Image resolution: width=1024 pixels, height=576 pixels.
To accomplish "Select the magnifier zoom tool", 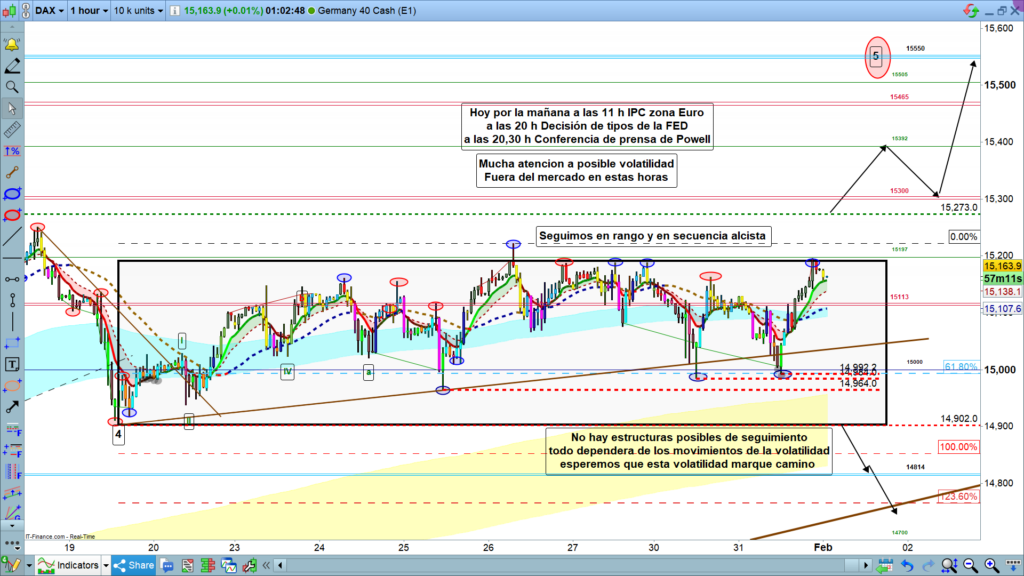I will [x=12, y=87].
